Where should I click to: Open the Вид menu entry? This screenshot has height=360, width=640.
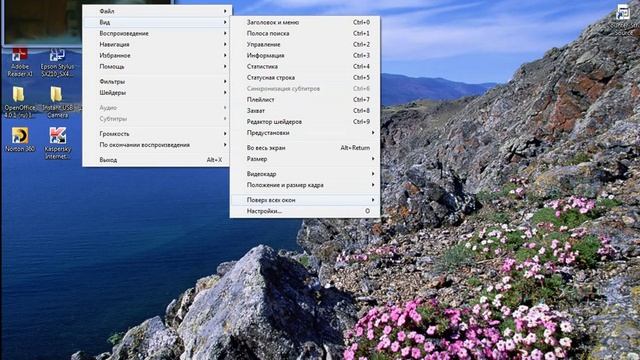pos(157,22)
